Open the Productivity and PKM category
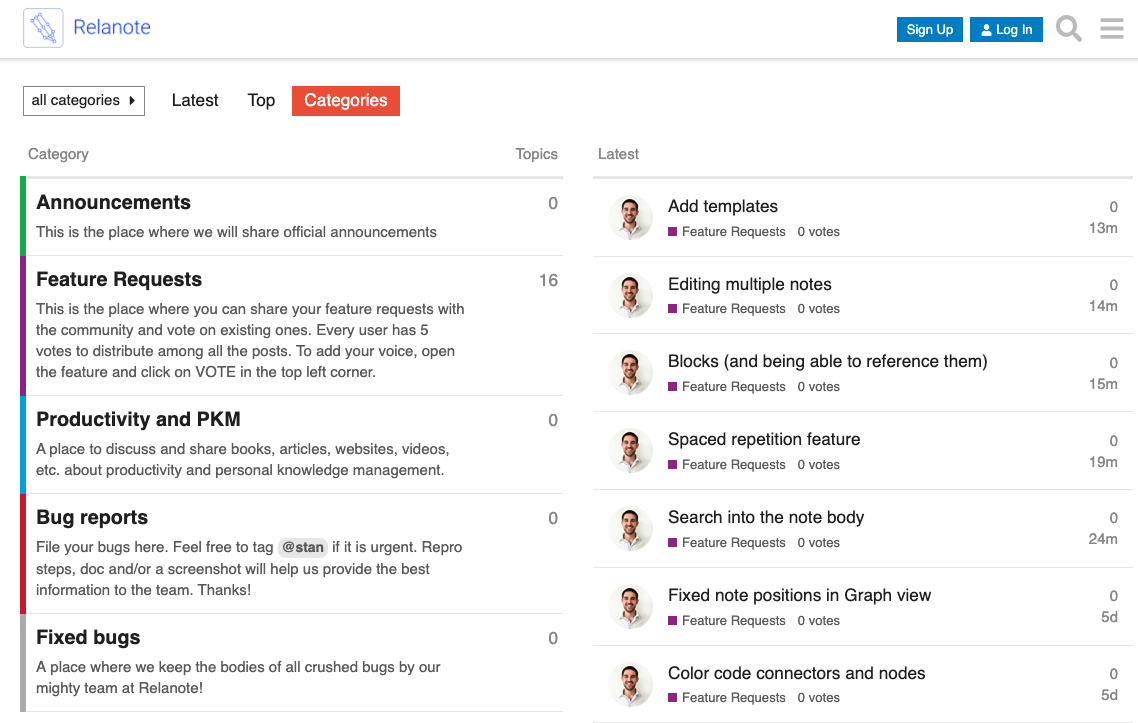Viewport: 1138px width, 723px height. click(138, 420)
